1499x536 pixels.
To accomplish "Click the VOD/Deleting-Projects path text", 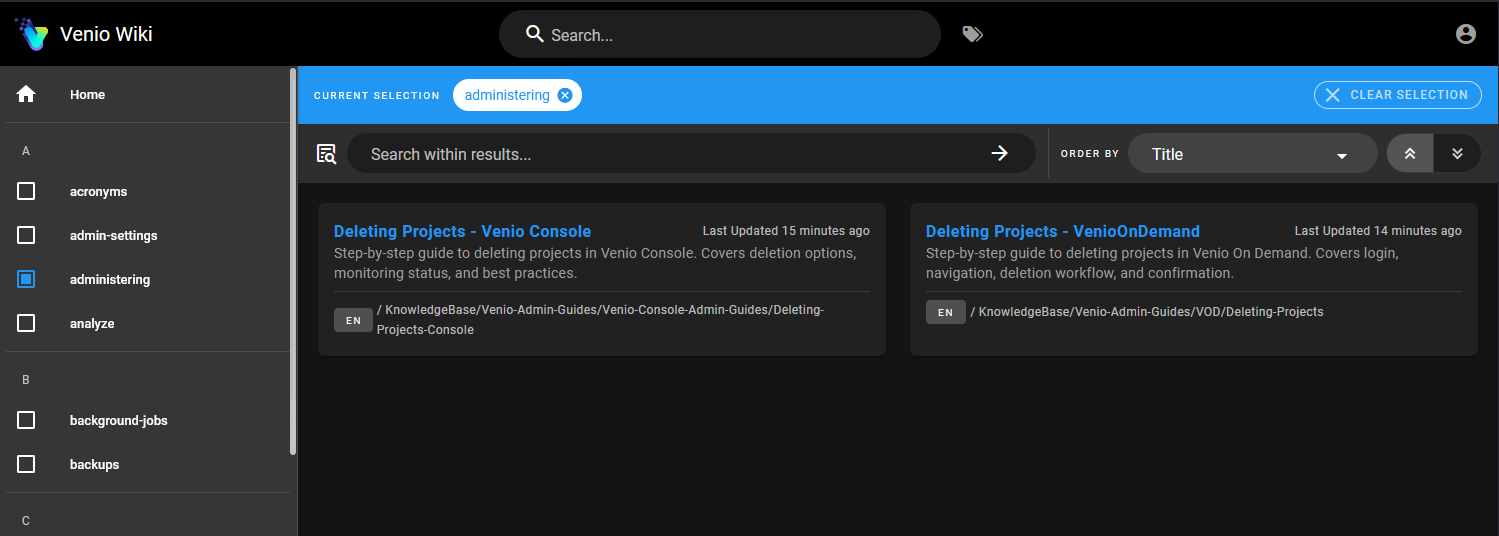I will [x=1147, y=312].
